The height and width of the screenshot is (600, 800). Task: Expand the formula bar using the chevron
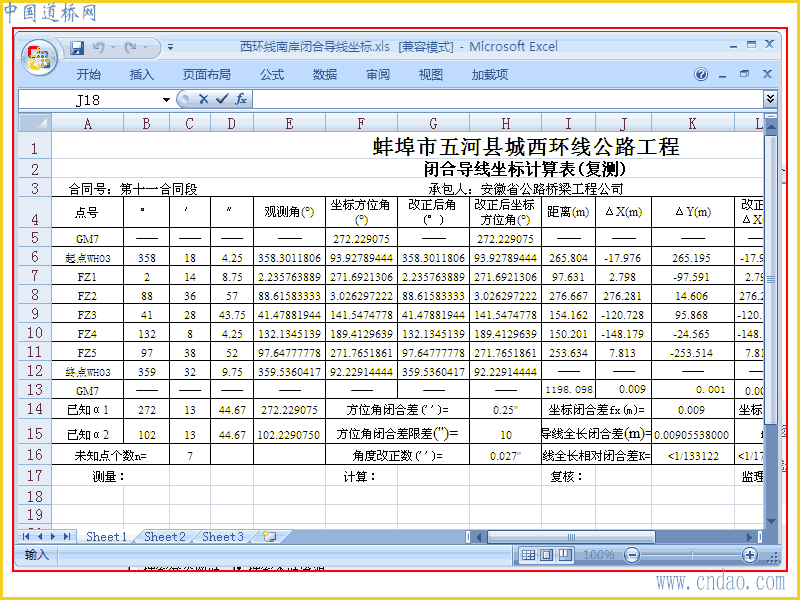pos(770,98)
